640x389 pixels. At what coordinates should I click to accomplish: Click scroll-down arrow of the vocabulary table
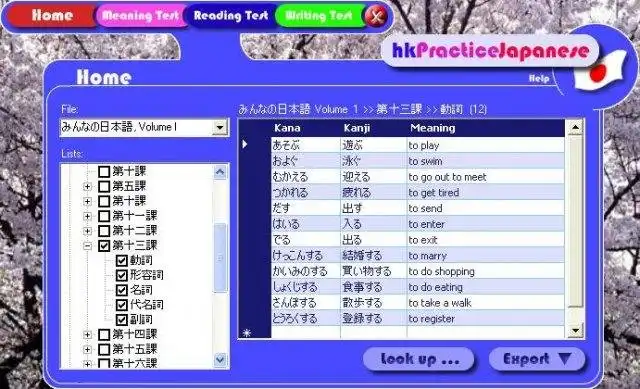point(575,330)
